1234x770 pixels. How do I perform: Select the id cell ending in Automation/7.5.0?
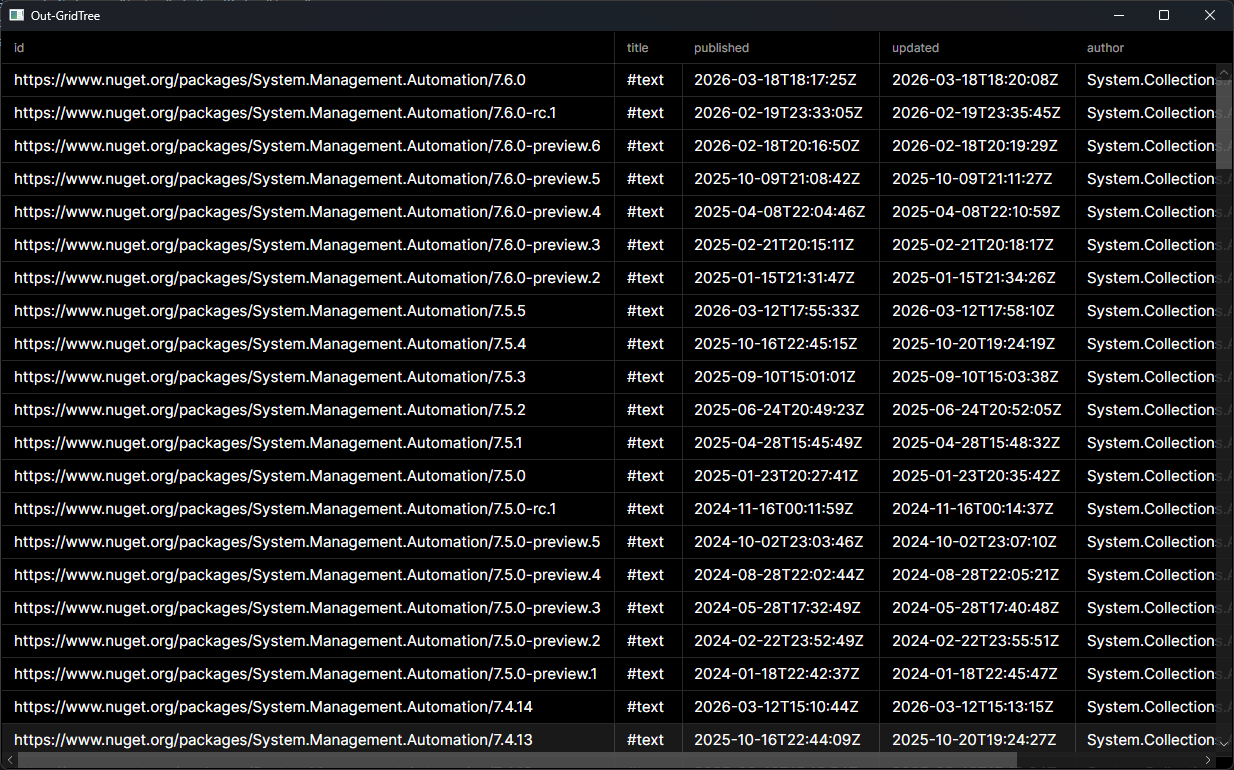click(307, 476)
